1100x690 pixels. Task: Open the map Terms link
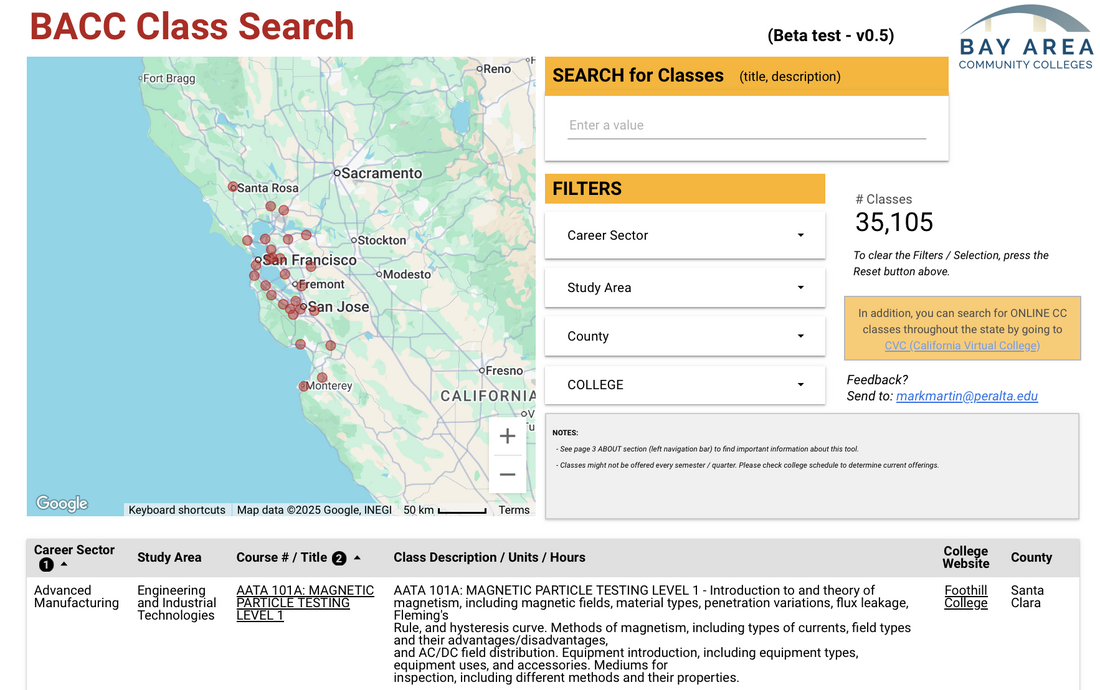[x=514, y=510]
